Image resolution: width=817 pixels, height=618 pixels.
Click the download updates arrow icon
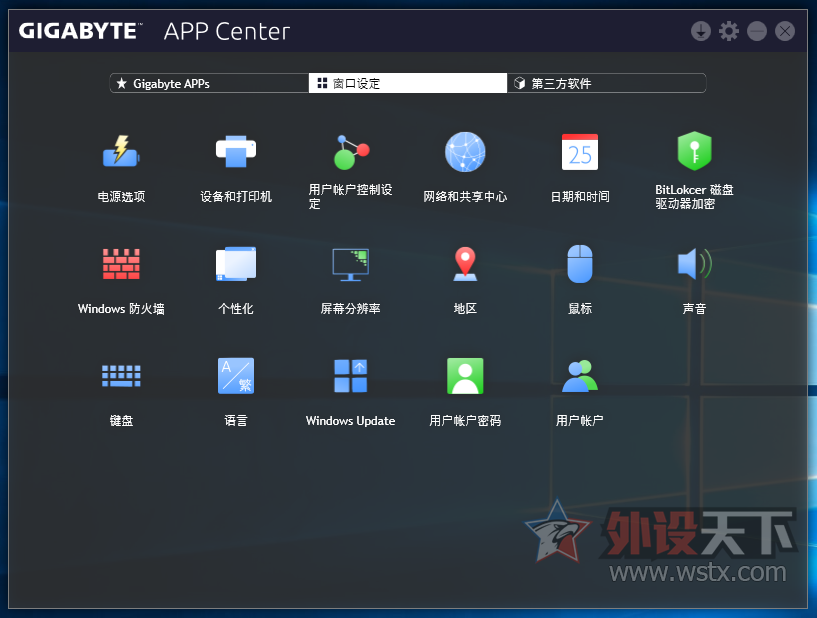701,31
